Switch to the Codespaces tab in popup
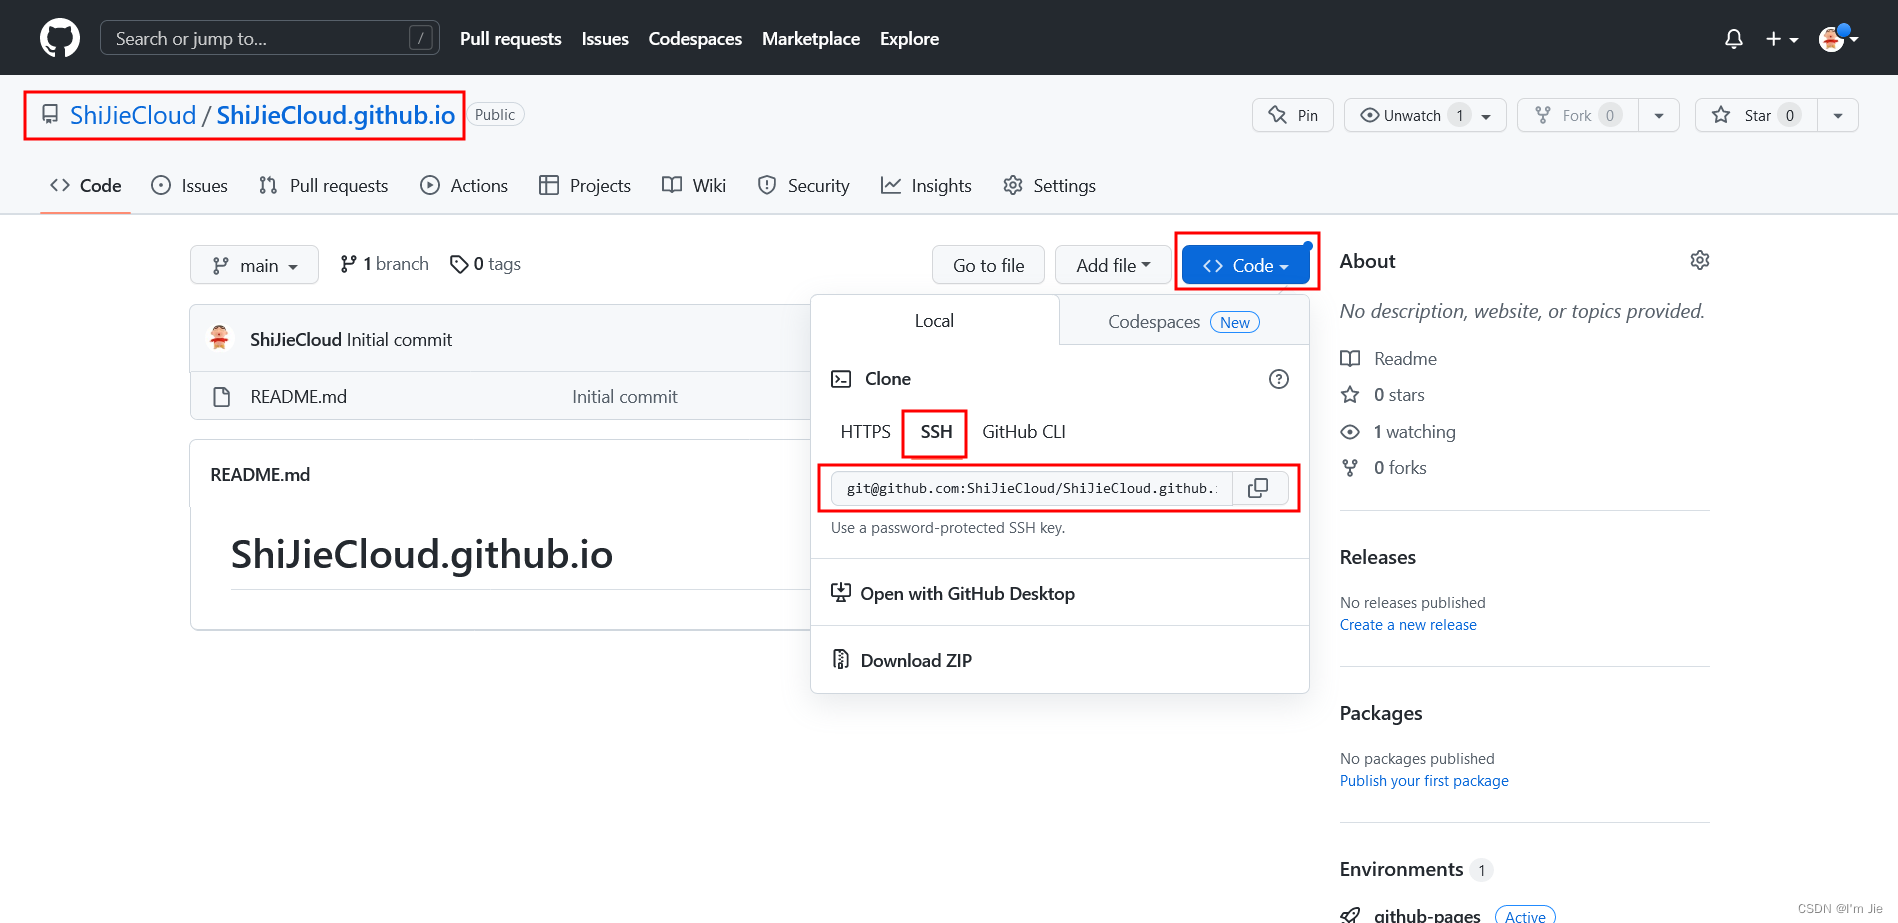This screenshot has height=923, width=1898. click(x=1184, y=321)
